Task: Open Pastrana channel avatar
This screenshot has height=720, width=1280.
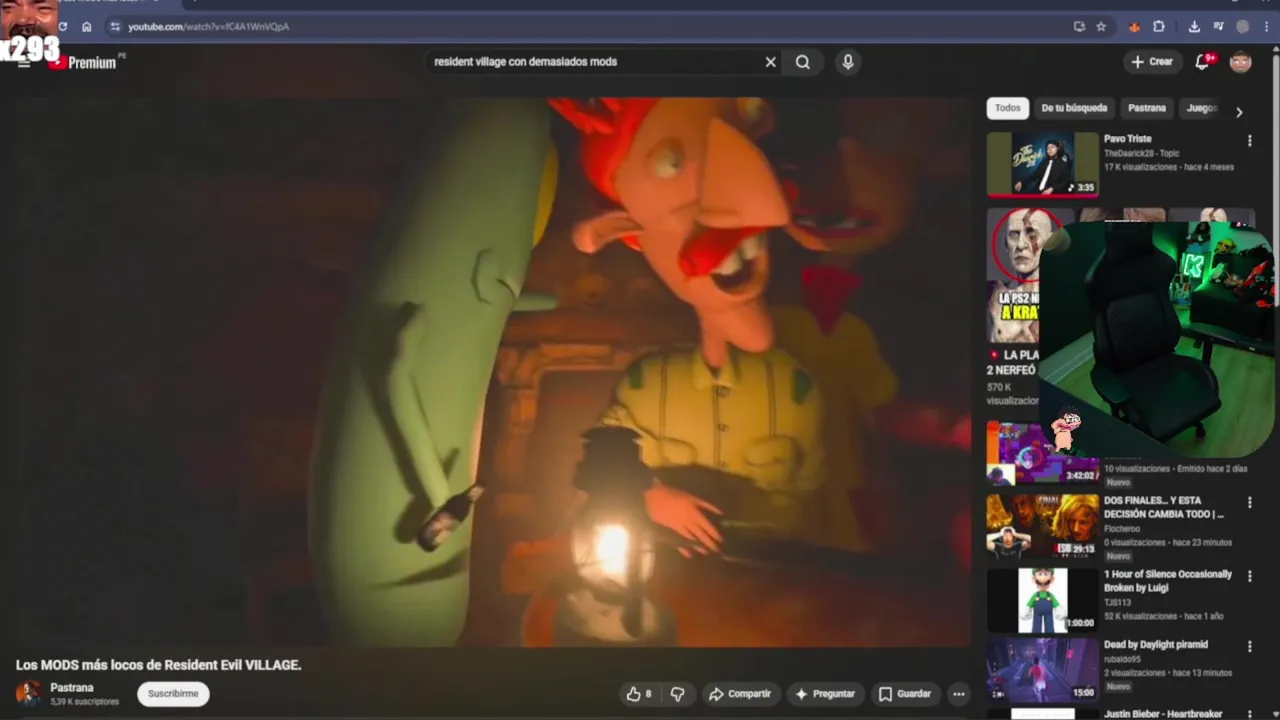Action: [29, 693]
